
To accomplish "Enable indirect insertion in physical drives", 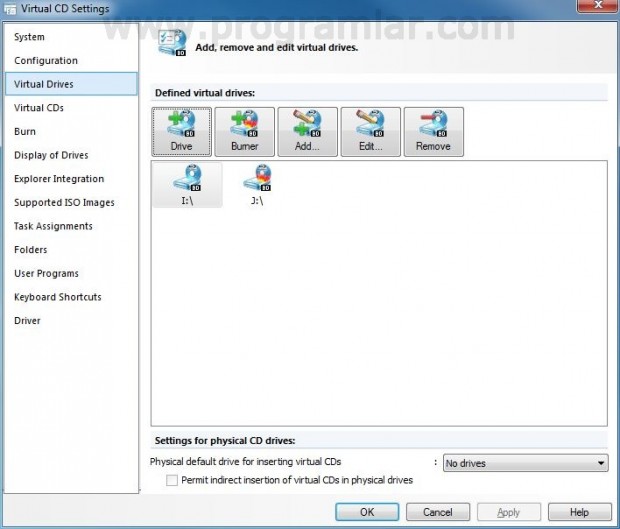I will click(172, 480).
